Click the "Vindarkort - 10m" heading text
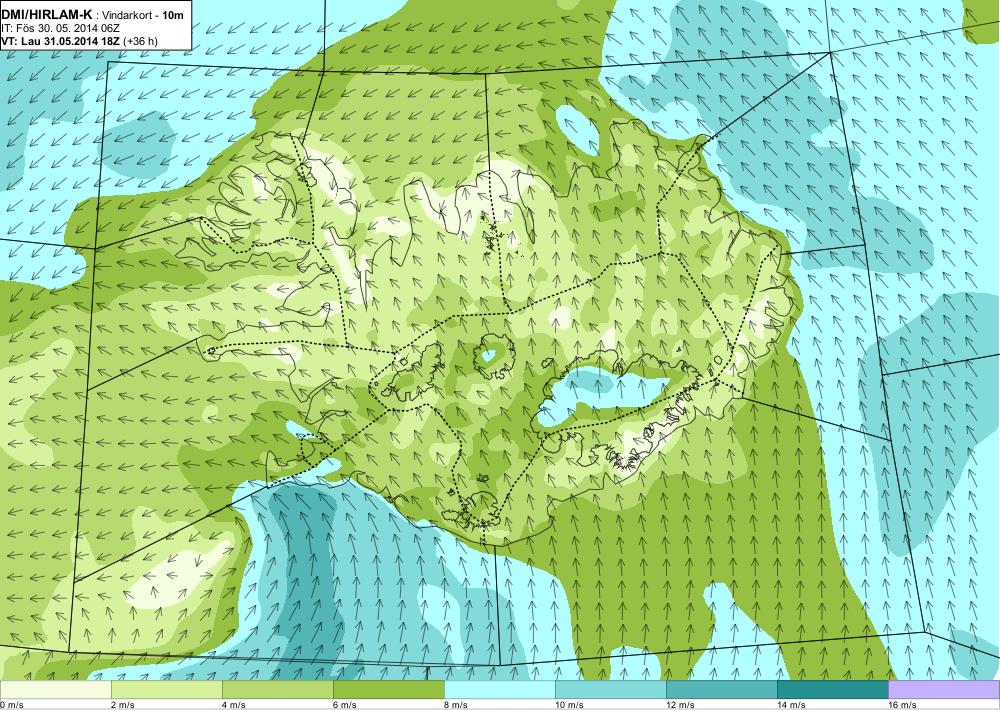This screenshot has width=1000, height=710. tap(143, 15)
